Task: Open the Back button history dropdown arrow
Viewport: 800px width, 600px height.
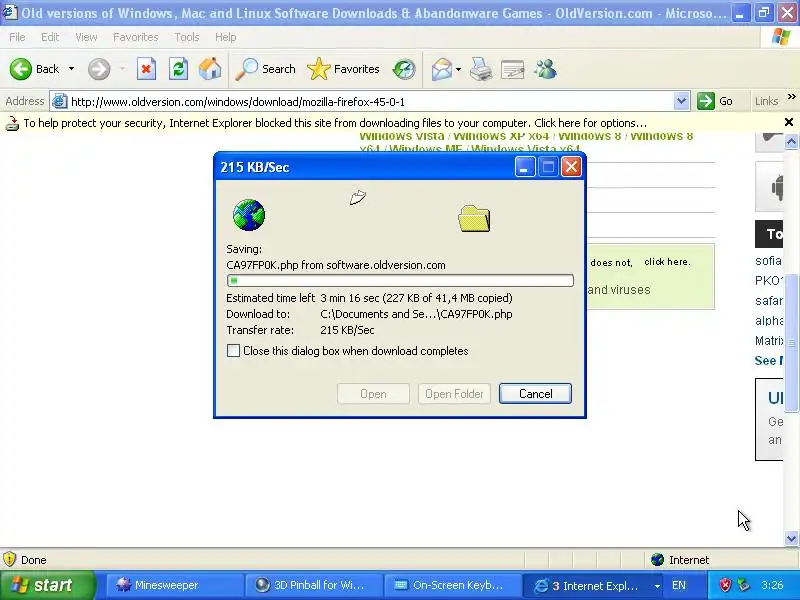Action: pyautogui.click(x=71, y=69)
